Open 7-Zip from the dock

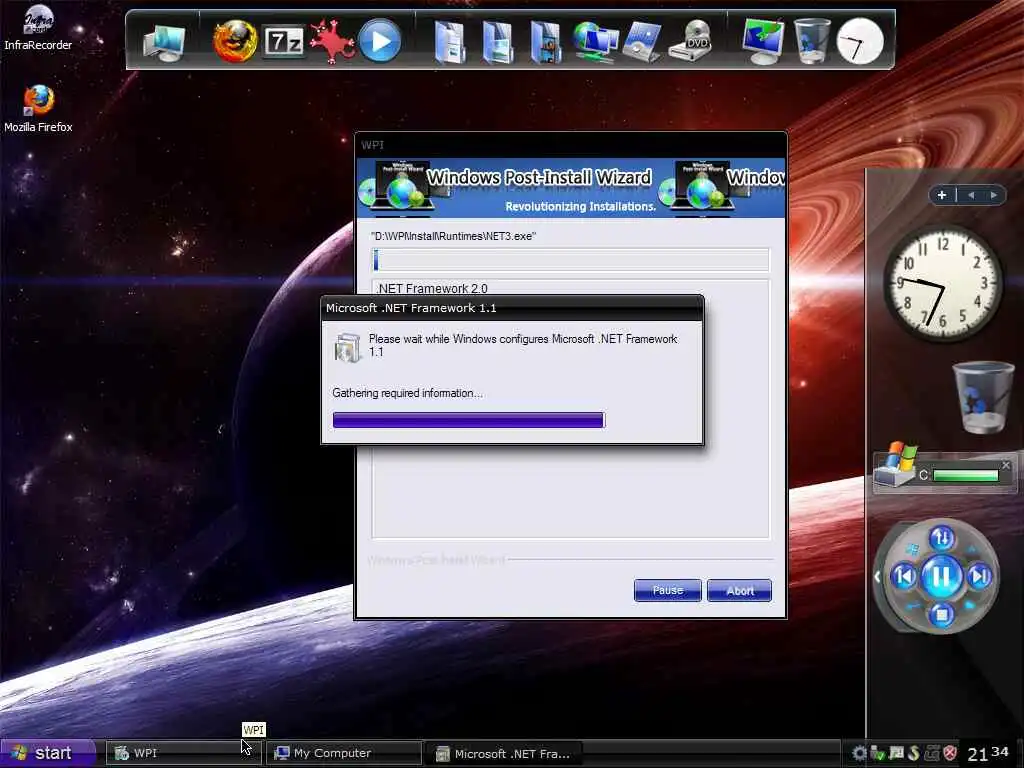click(283, 42)
